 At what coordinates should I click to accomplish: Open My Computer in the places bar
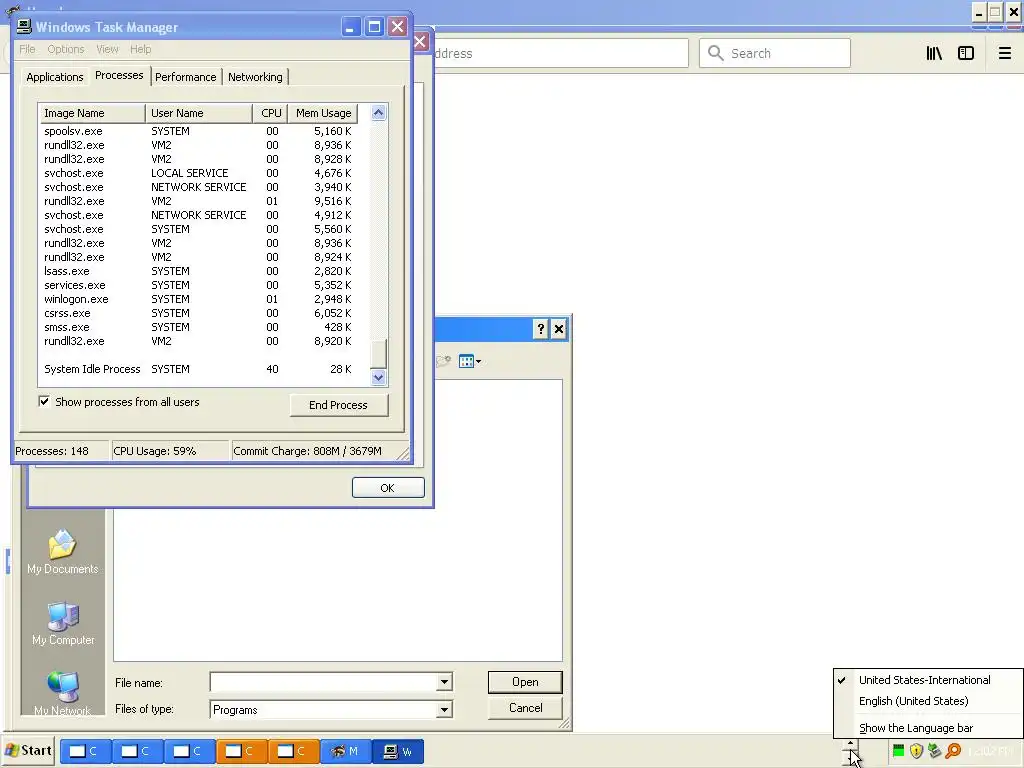coord(63,624)
